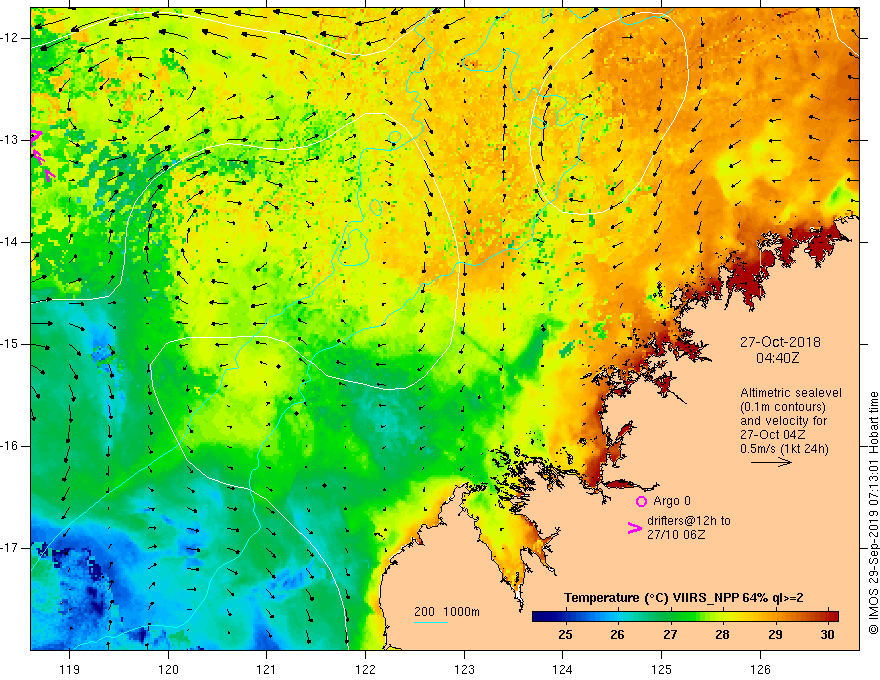880x680 pixels.
Task: Click the IMOS copyright timestamp text
Action: (x=873, y=513)
